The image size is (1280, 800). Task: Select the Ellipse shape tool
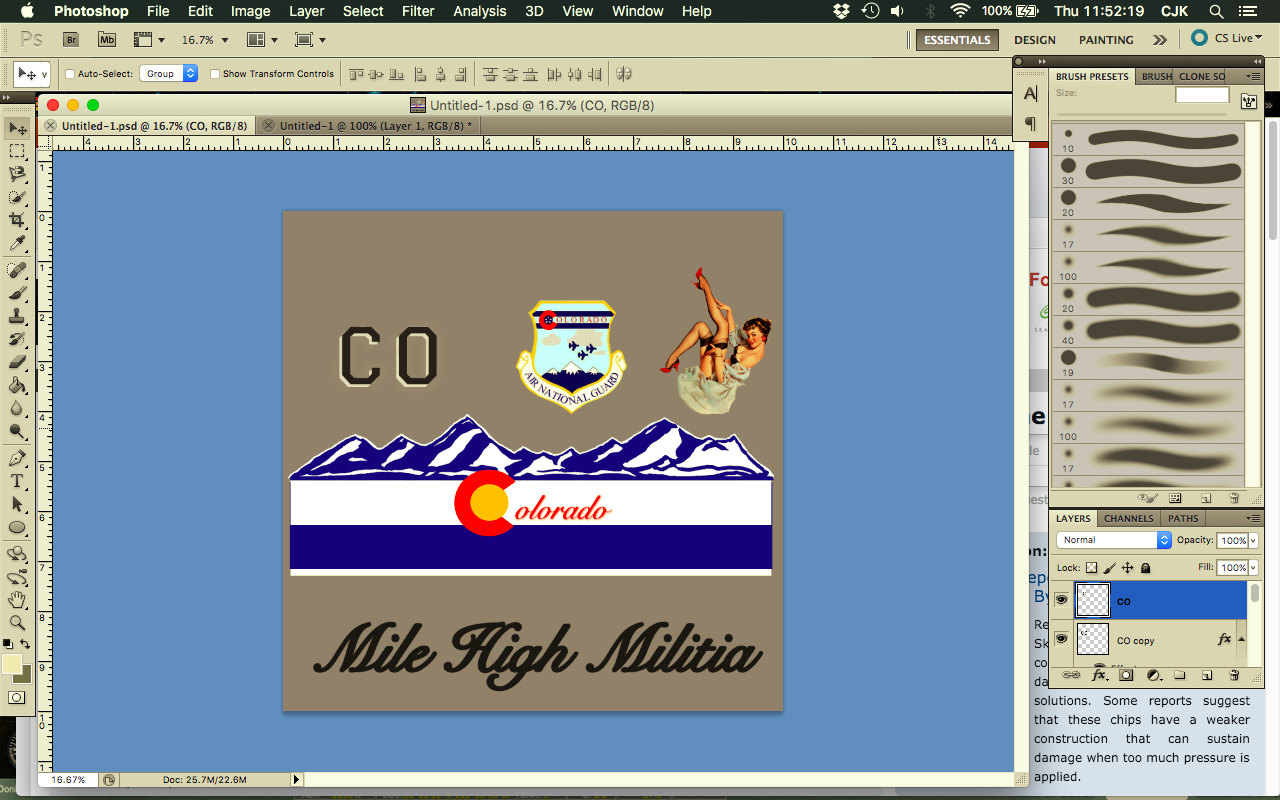(x=18, y=527)
